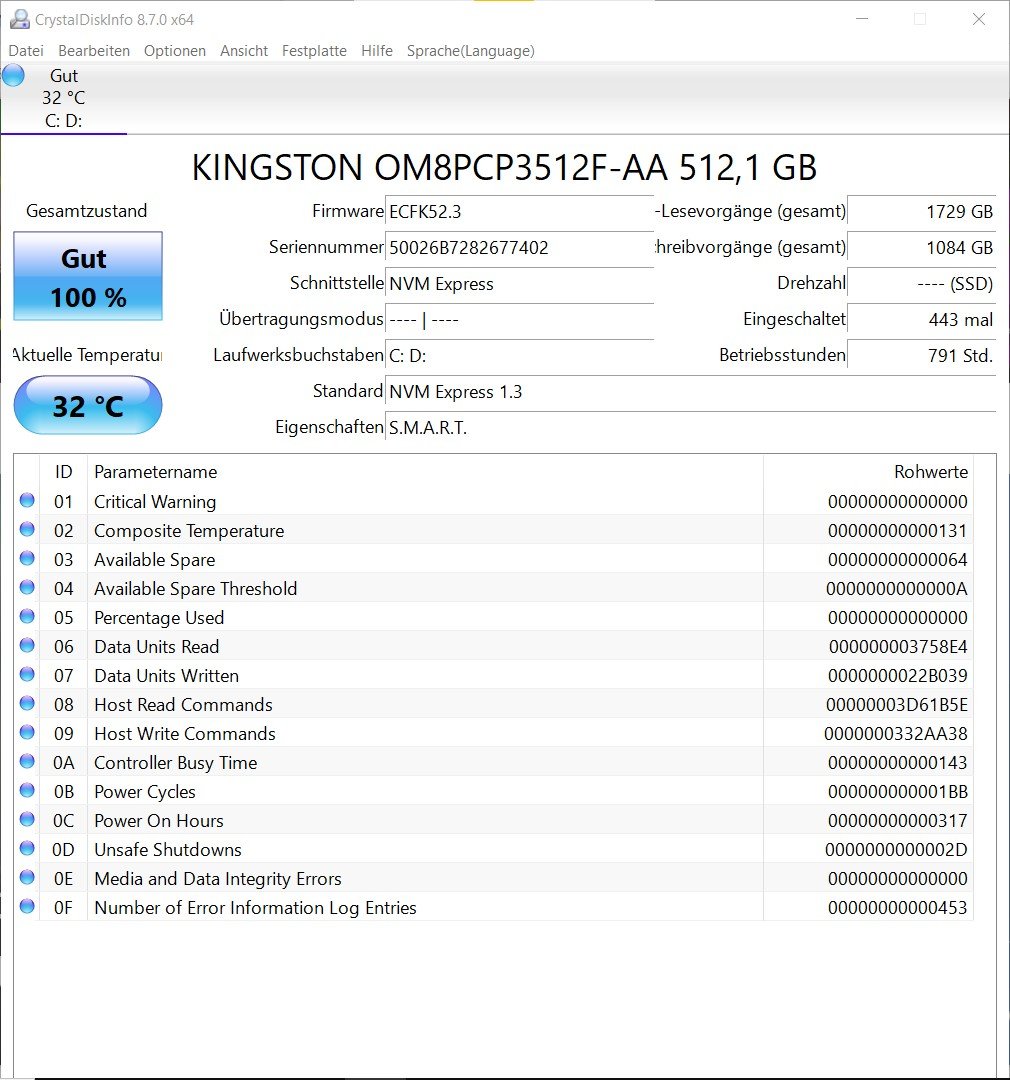The width and height of the screenshot is (1010, 1080).
Task: Click status orb for Data Units Read
Action: [27, 645]
